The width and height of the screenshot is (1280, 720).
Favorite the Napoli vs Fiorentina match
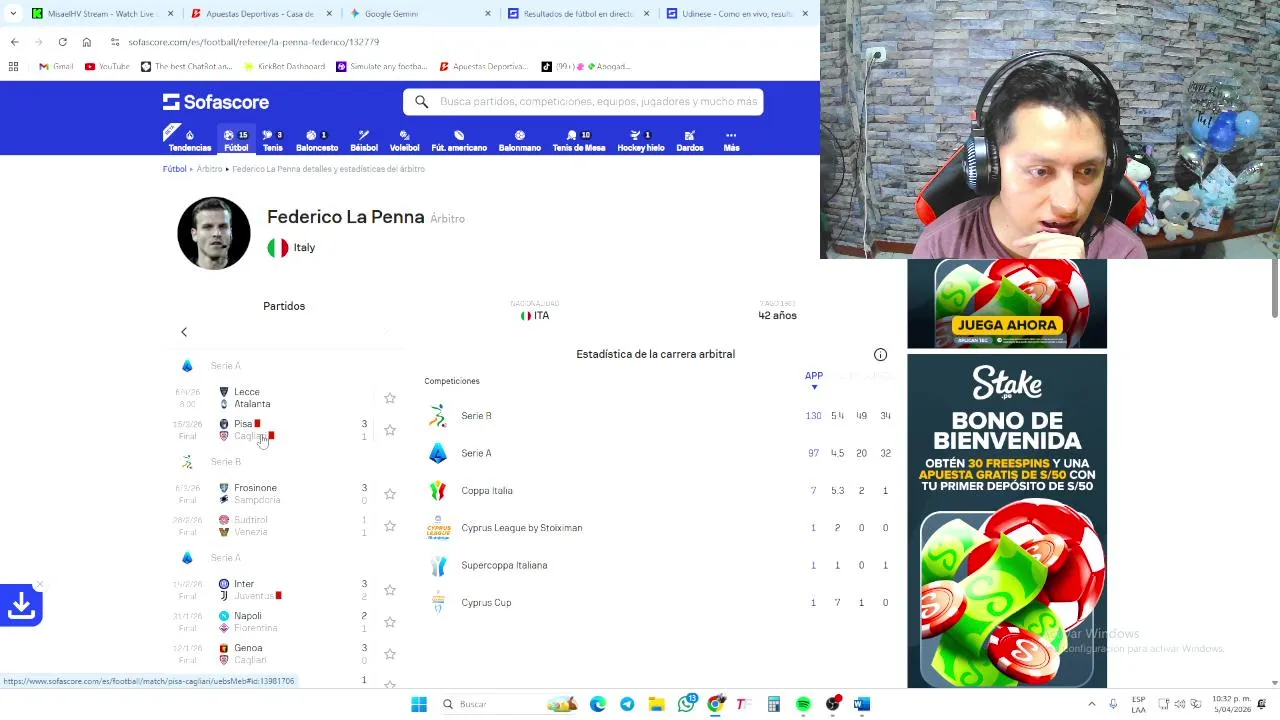390,622
